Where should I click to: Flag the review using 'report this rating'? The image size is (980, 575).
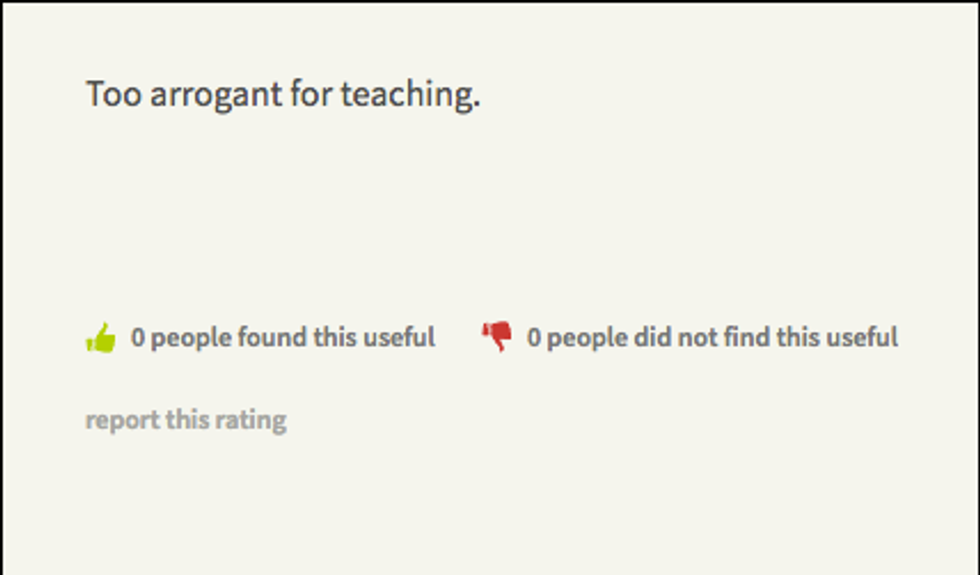[186, 419]
